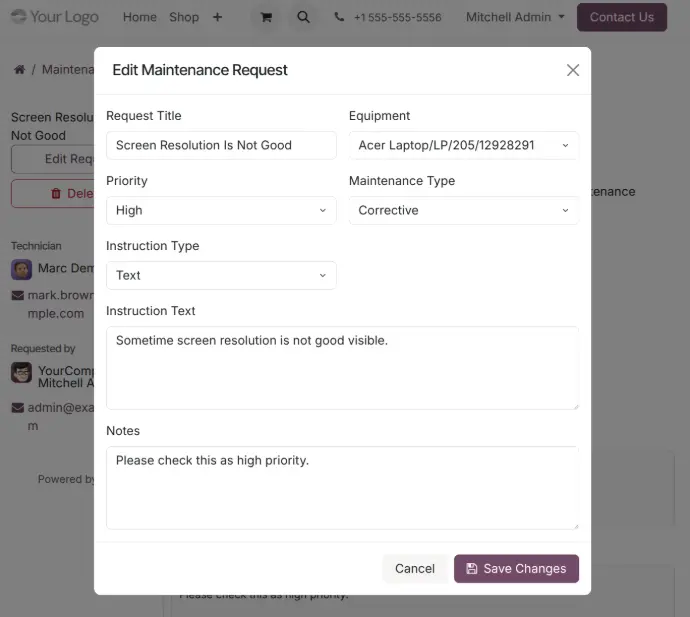690x617 pixels.
Task: Navigate to the Home menu item
Action: [140, 17]
